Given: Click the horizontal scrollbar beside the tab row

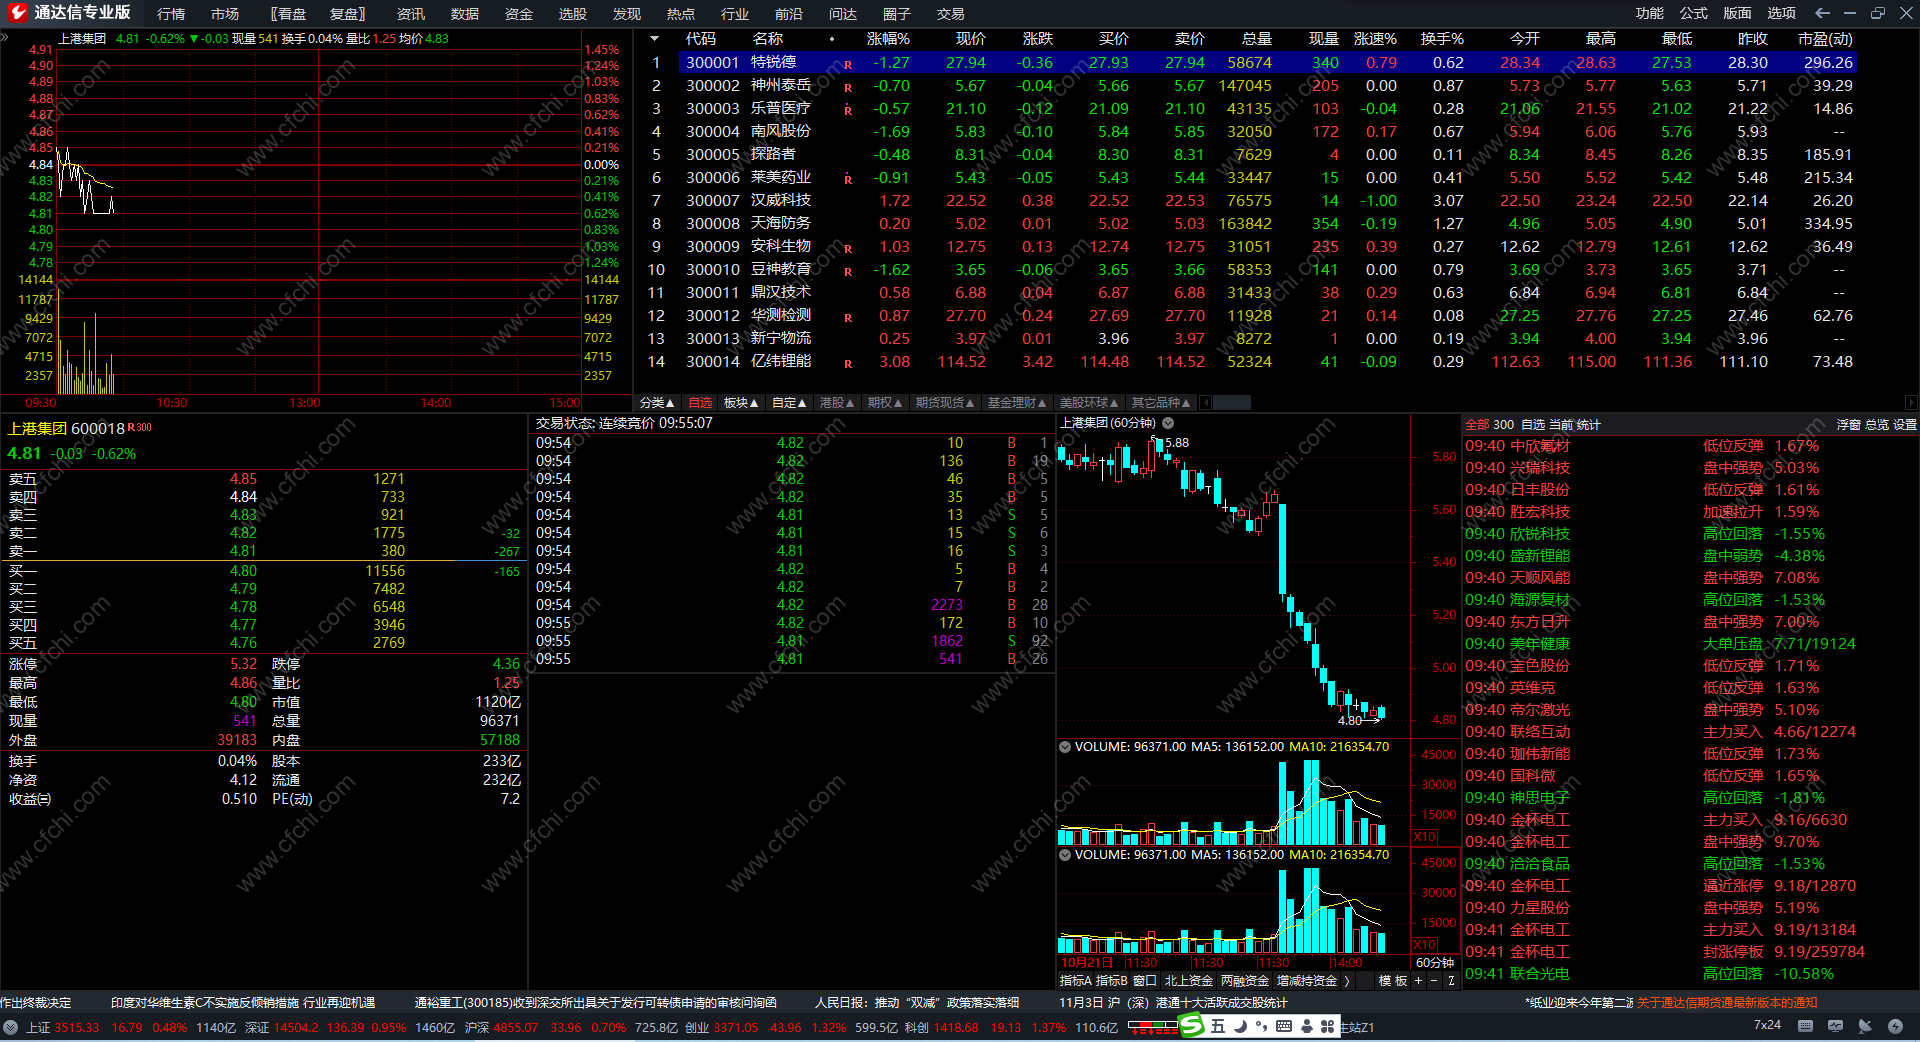Looking at the screenshot, I should pos(1231,403).
